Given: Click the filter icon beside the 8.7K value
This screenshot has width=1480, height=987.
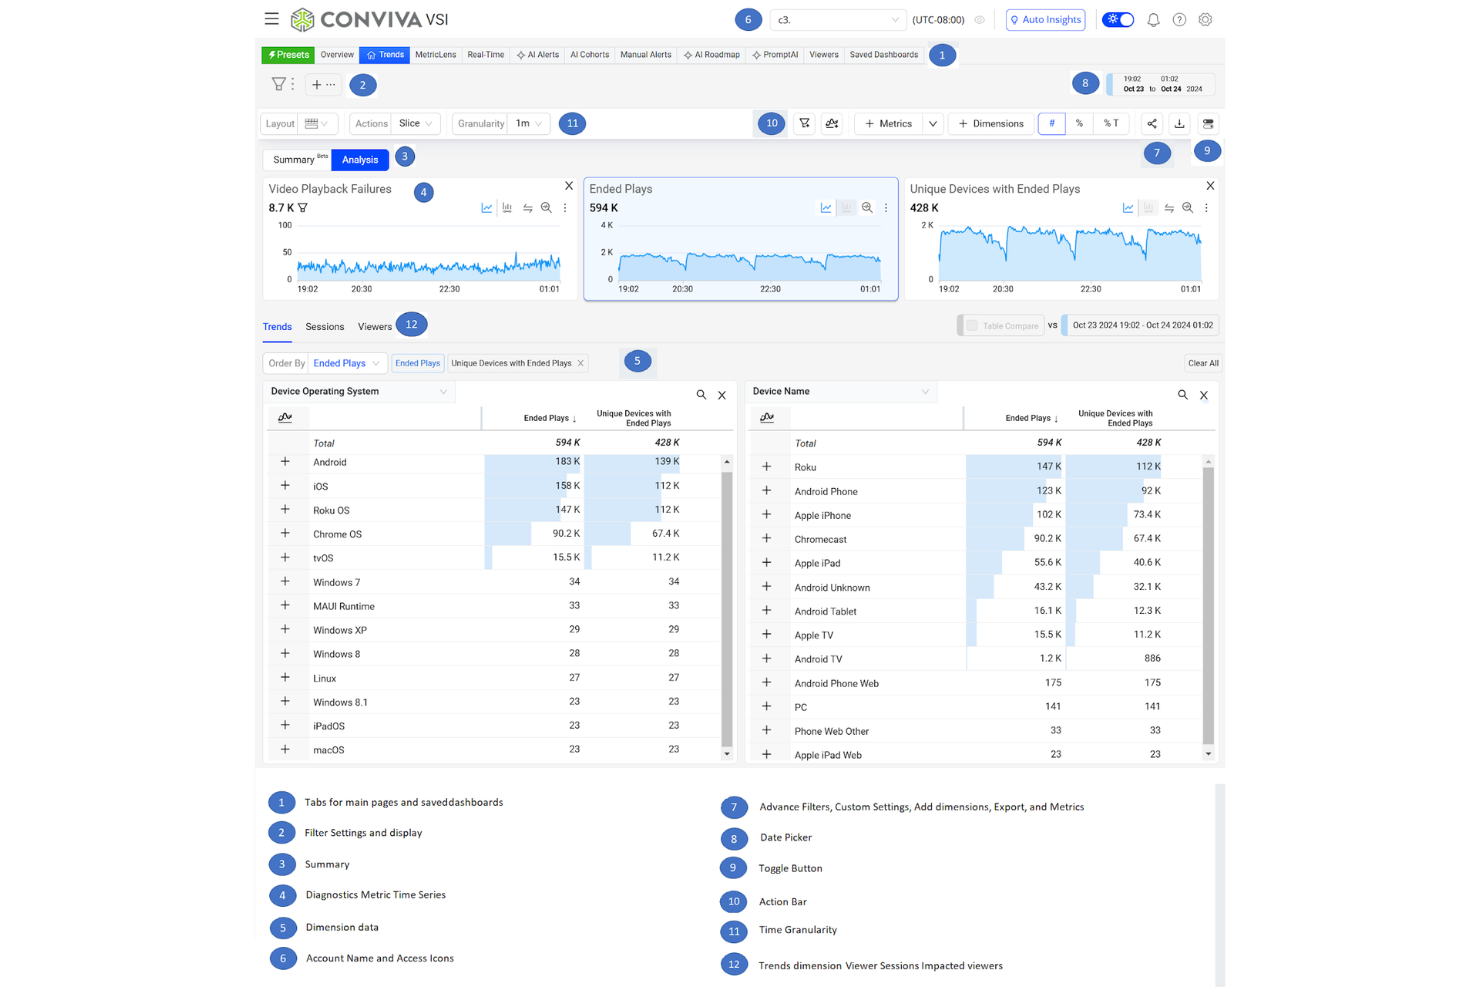Looking at the screenshot, I should tap(302, 208).
